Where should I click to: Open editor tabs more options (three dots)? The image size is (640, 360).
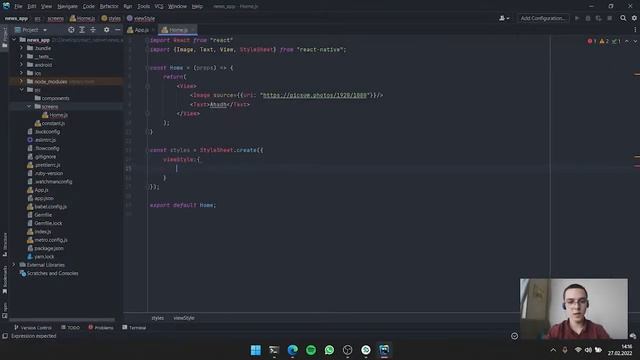coord(635,30)
